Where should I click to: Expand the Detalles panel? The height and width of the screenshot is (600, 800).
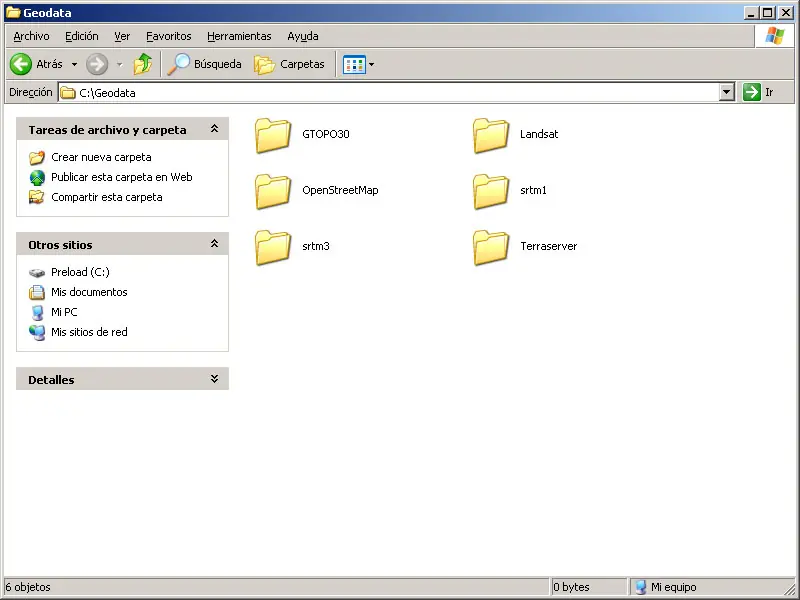(215, 379)
